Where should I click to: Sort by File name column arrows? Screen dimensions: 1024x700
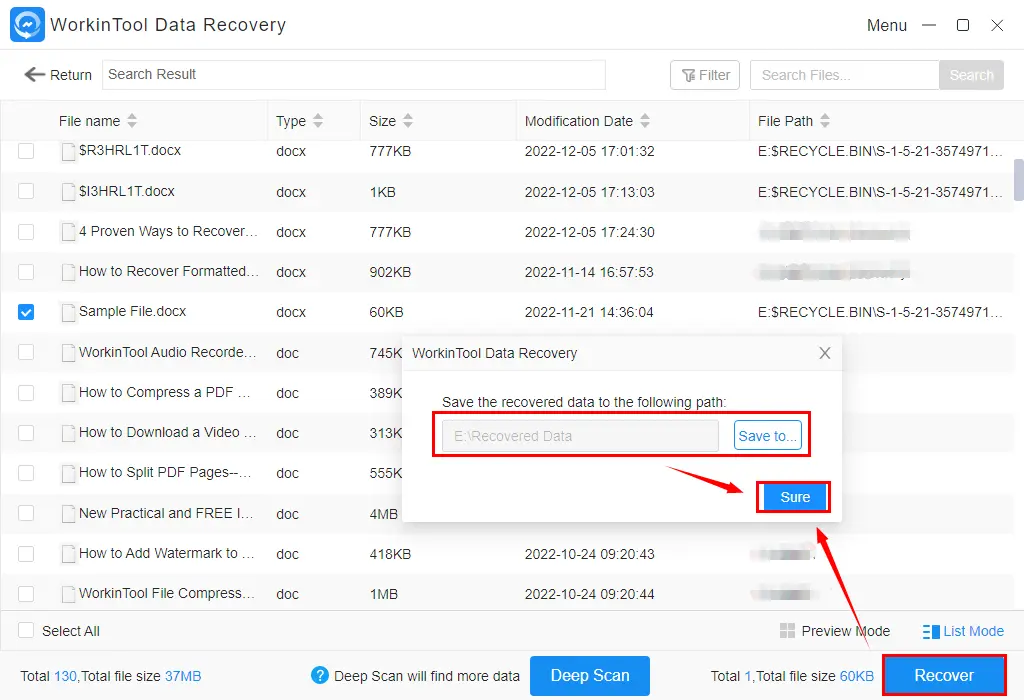pyautogui.click(x=132, y=121)
